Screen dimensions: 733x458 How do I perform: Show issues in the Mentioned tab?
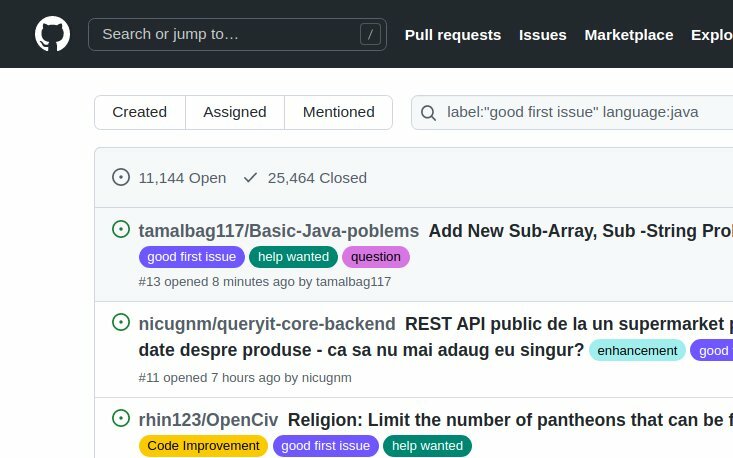click(338, 112)
